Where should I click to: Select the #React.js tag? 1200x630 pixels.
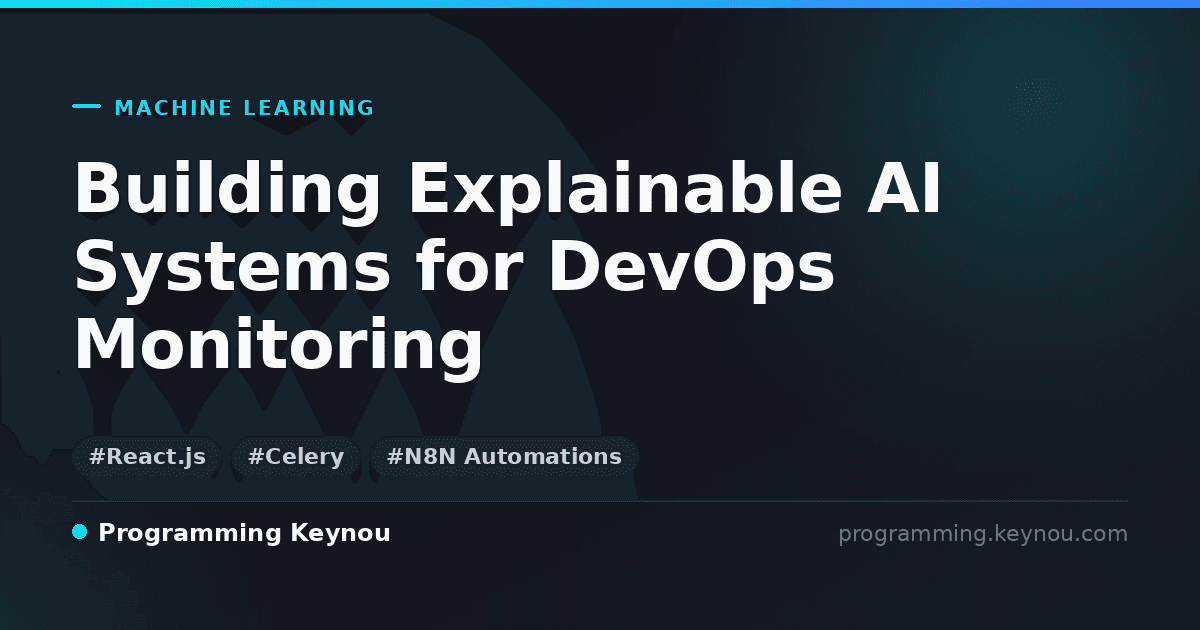pyautogui.click(x=147, y=457)
